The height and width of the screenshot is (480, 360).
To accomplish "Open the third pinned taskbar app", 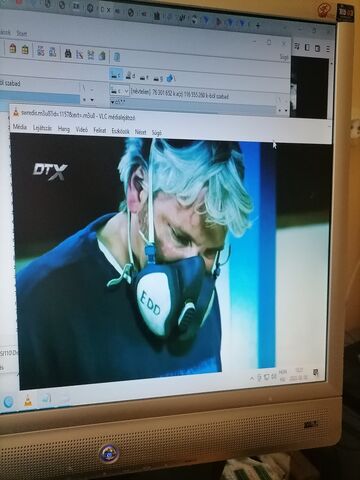I will tap(46, 398).
